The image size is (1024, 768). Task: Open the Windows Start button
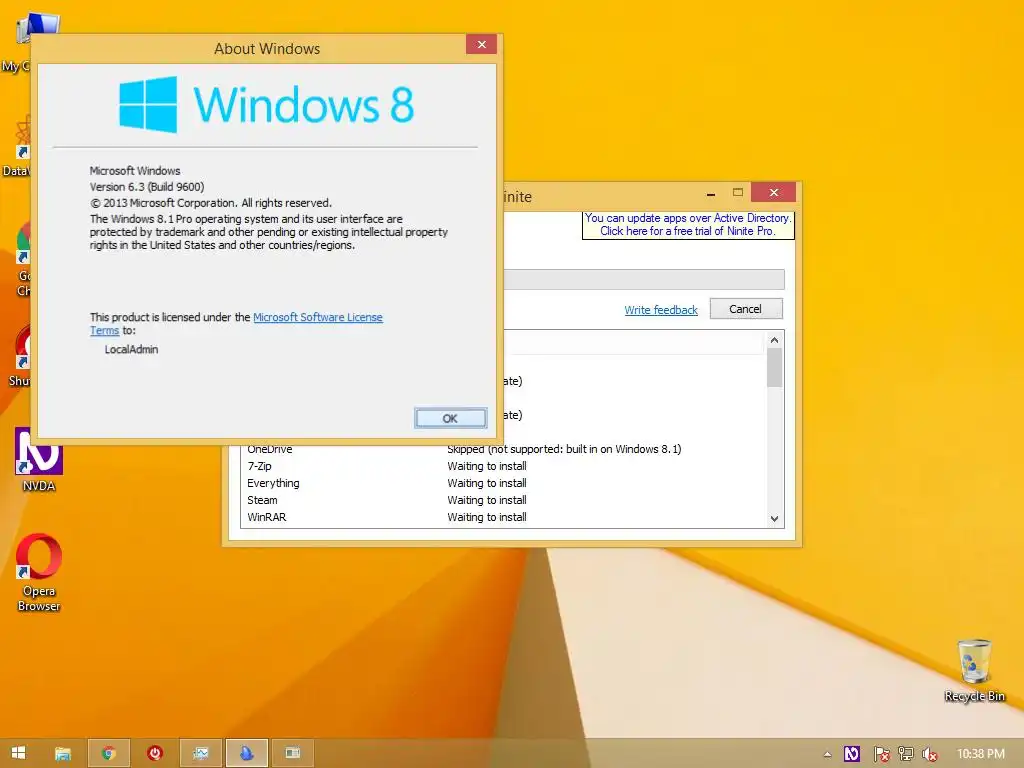18,753
